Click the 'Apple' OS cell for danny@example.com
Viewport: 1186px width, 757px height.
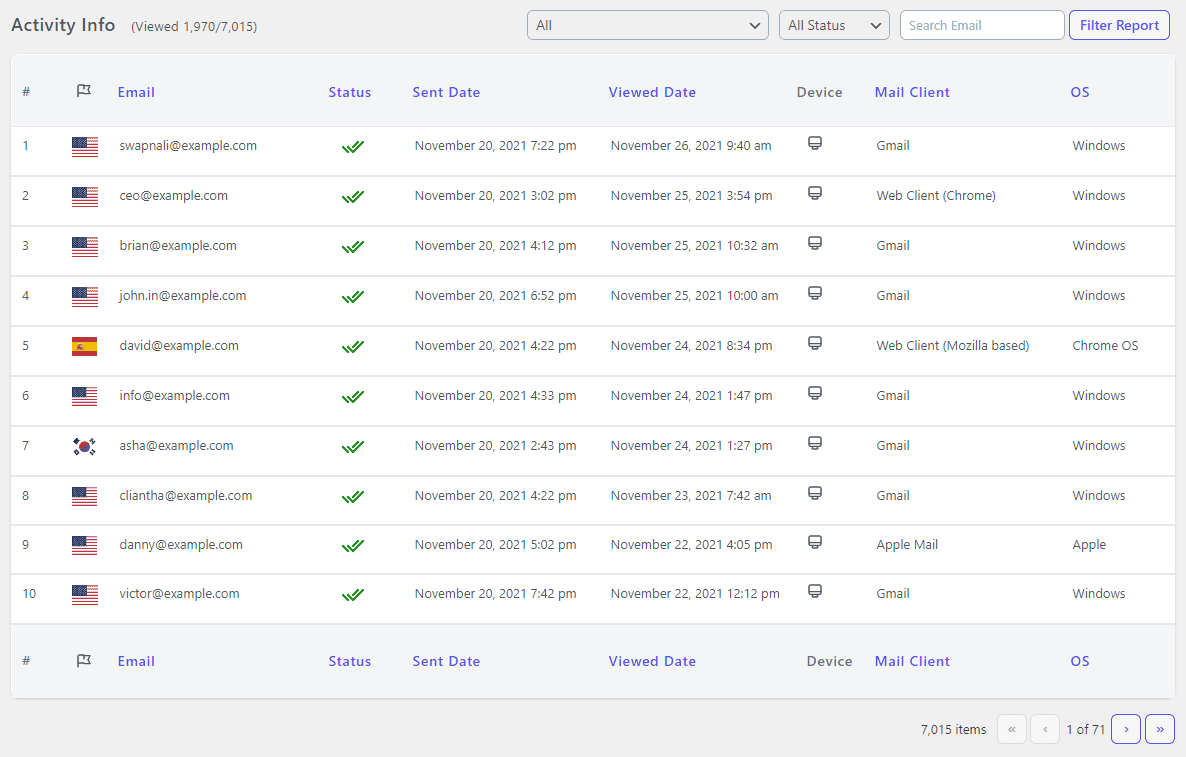coord(1089,544)
